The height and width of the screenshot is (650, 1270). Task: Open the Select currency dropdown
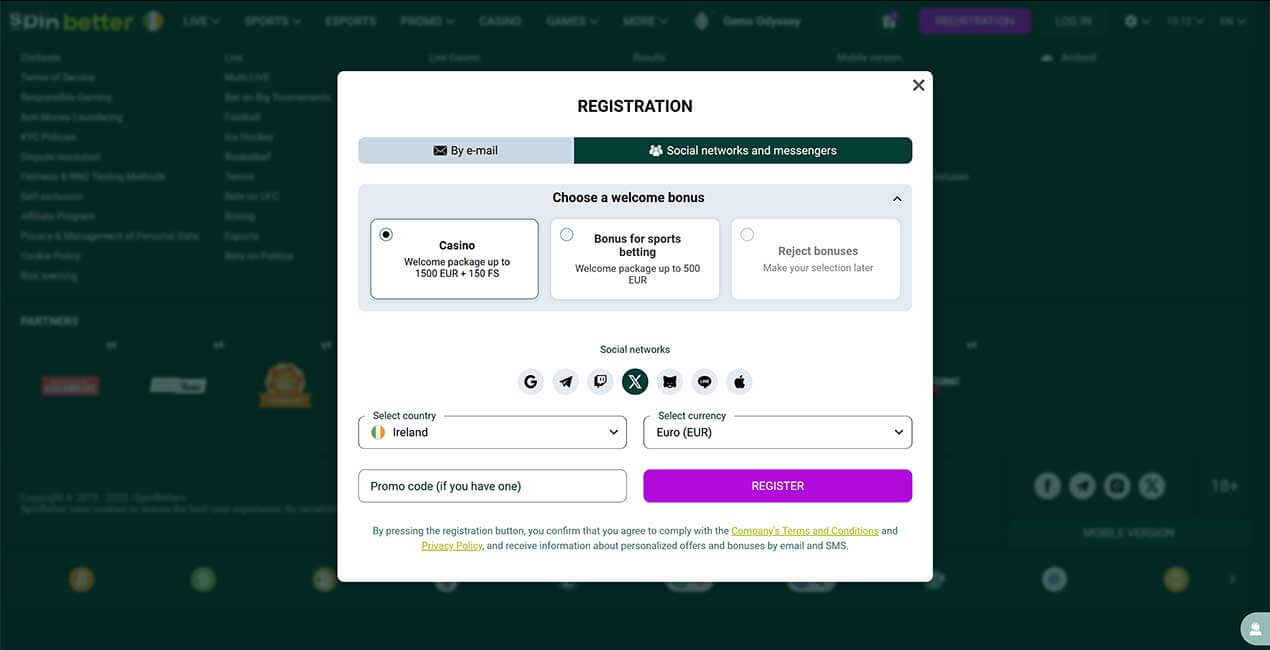click(777, 431)
